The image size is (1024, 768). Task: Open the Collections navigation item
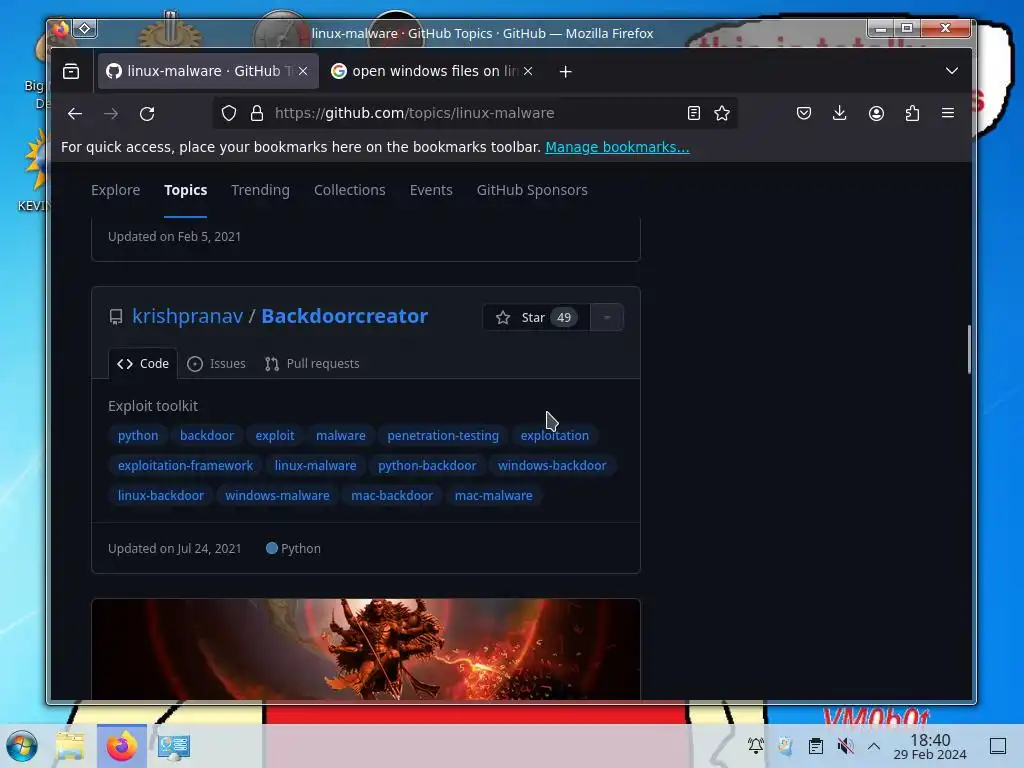[349, 190]
